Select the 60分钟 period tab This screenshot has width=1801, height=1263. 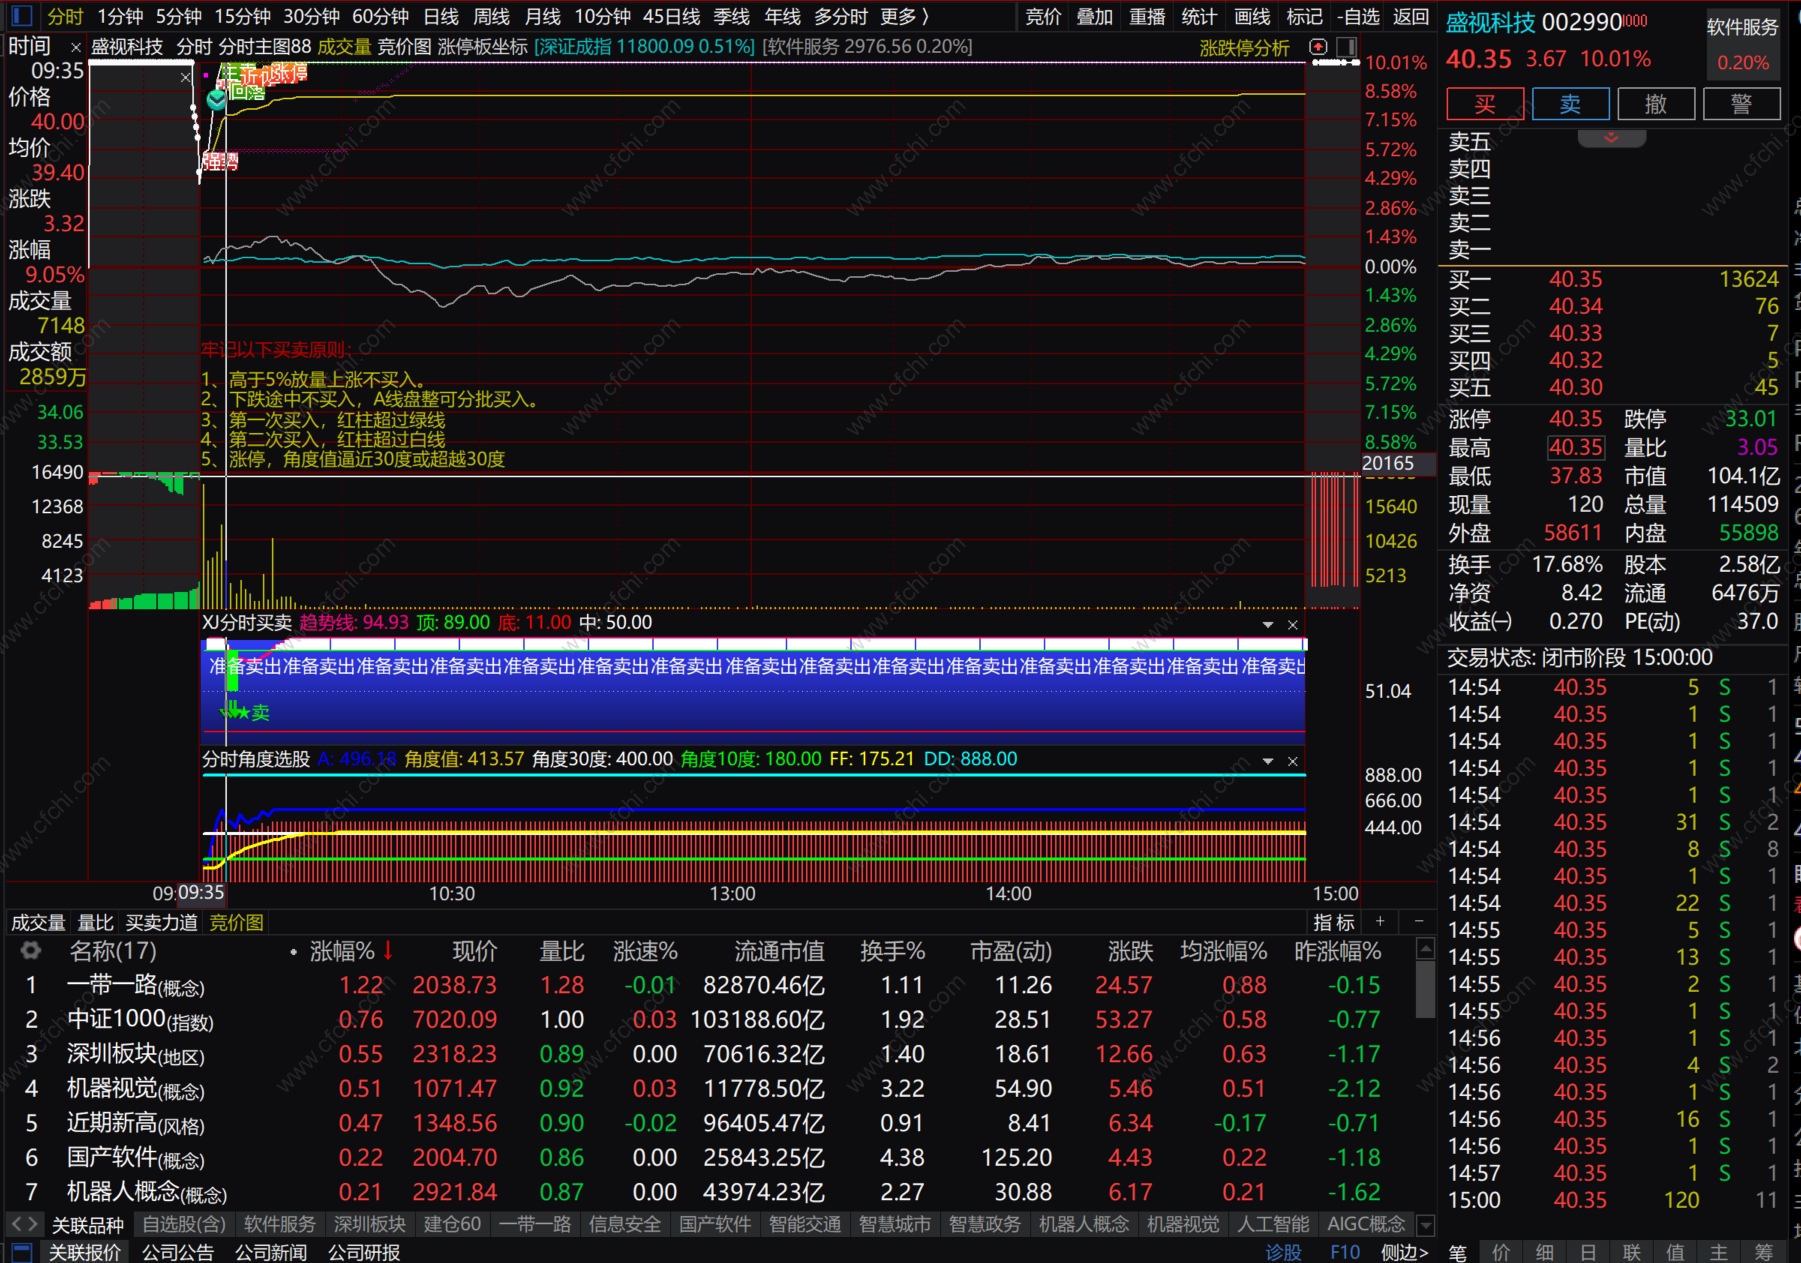pyautogui.click(x=380, y=16)
